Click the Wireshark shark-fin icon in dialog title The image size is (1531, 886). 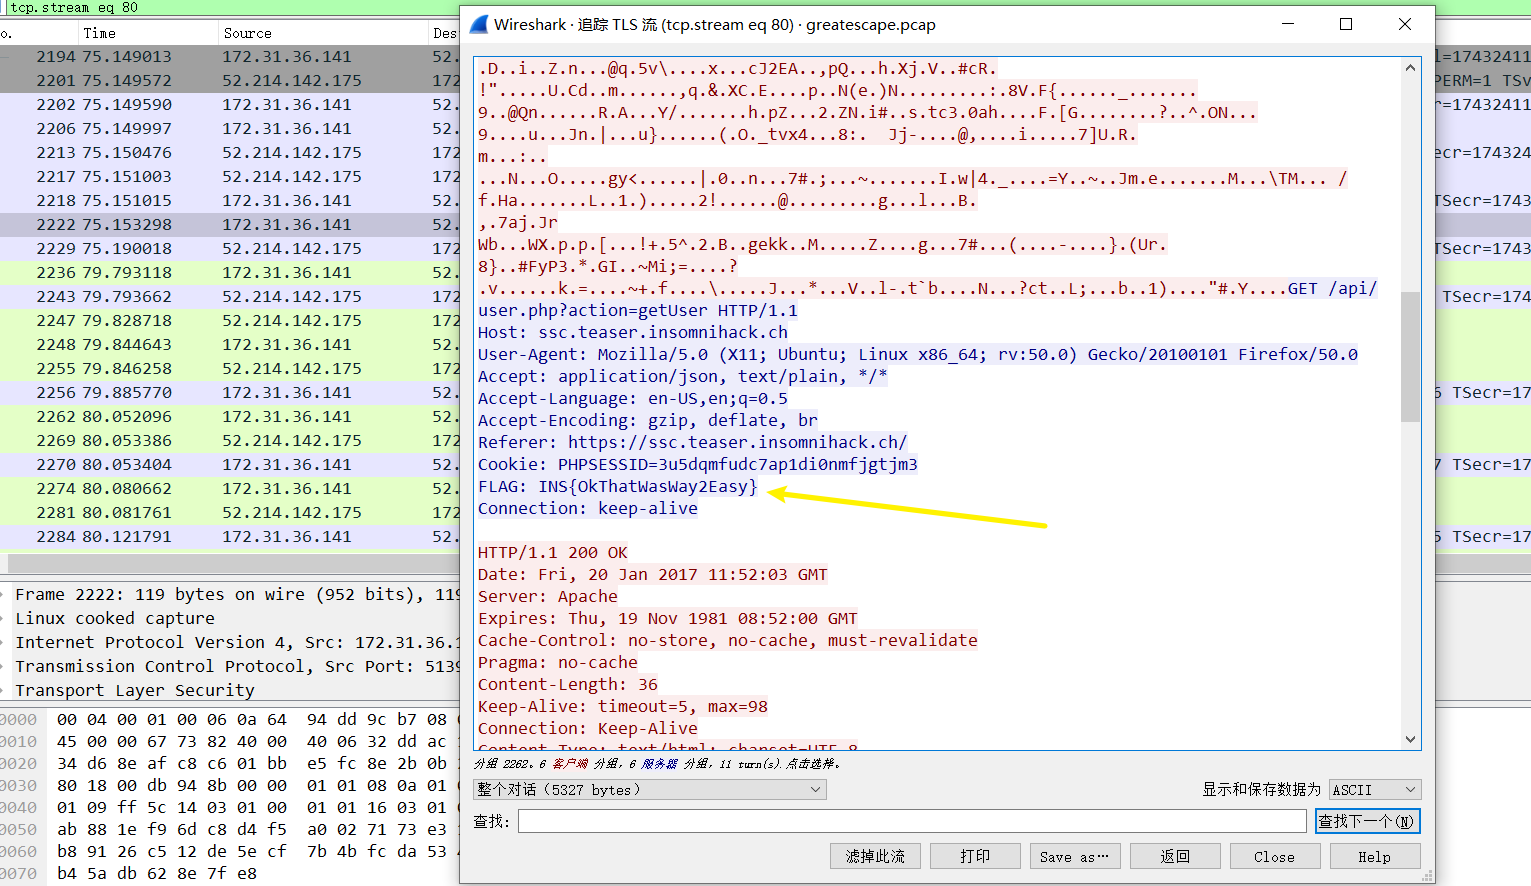point(479,24)
